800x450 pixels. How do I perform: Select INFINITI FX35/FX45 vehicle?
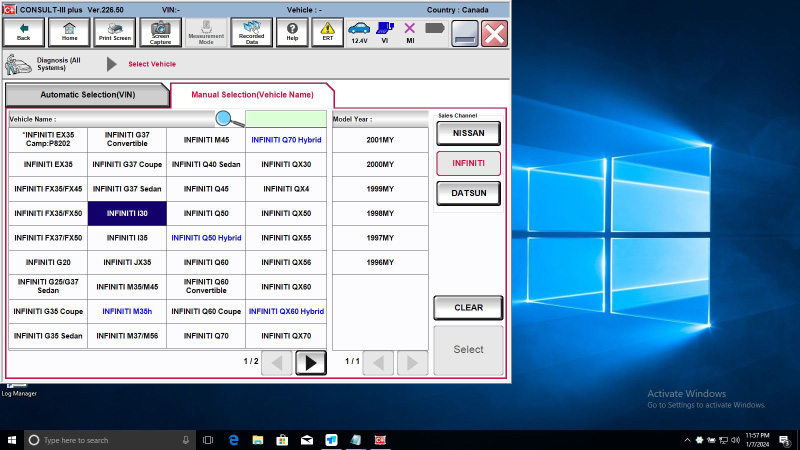click(x=48, y=189)
